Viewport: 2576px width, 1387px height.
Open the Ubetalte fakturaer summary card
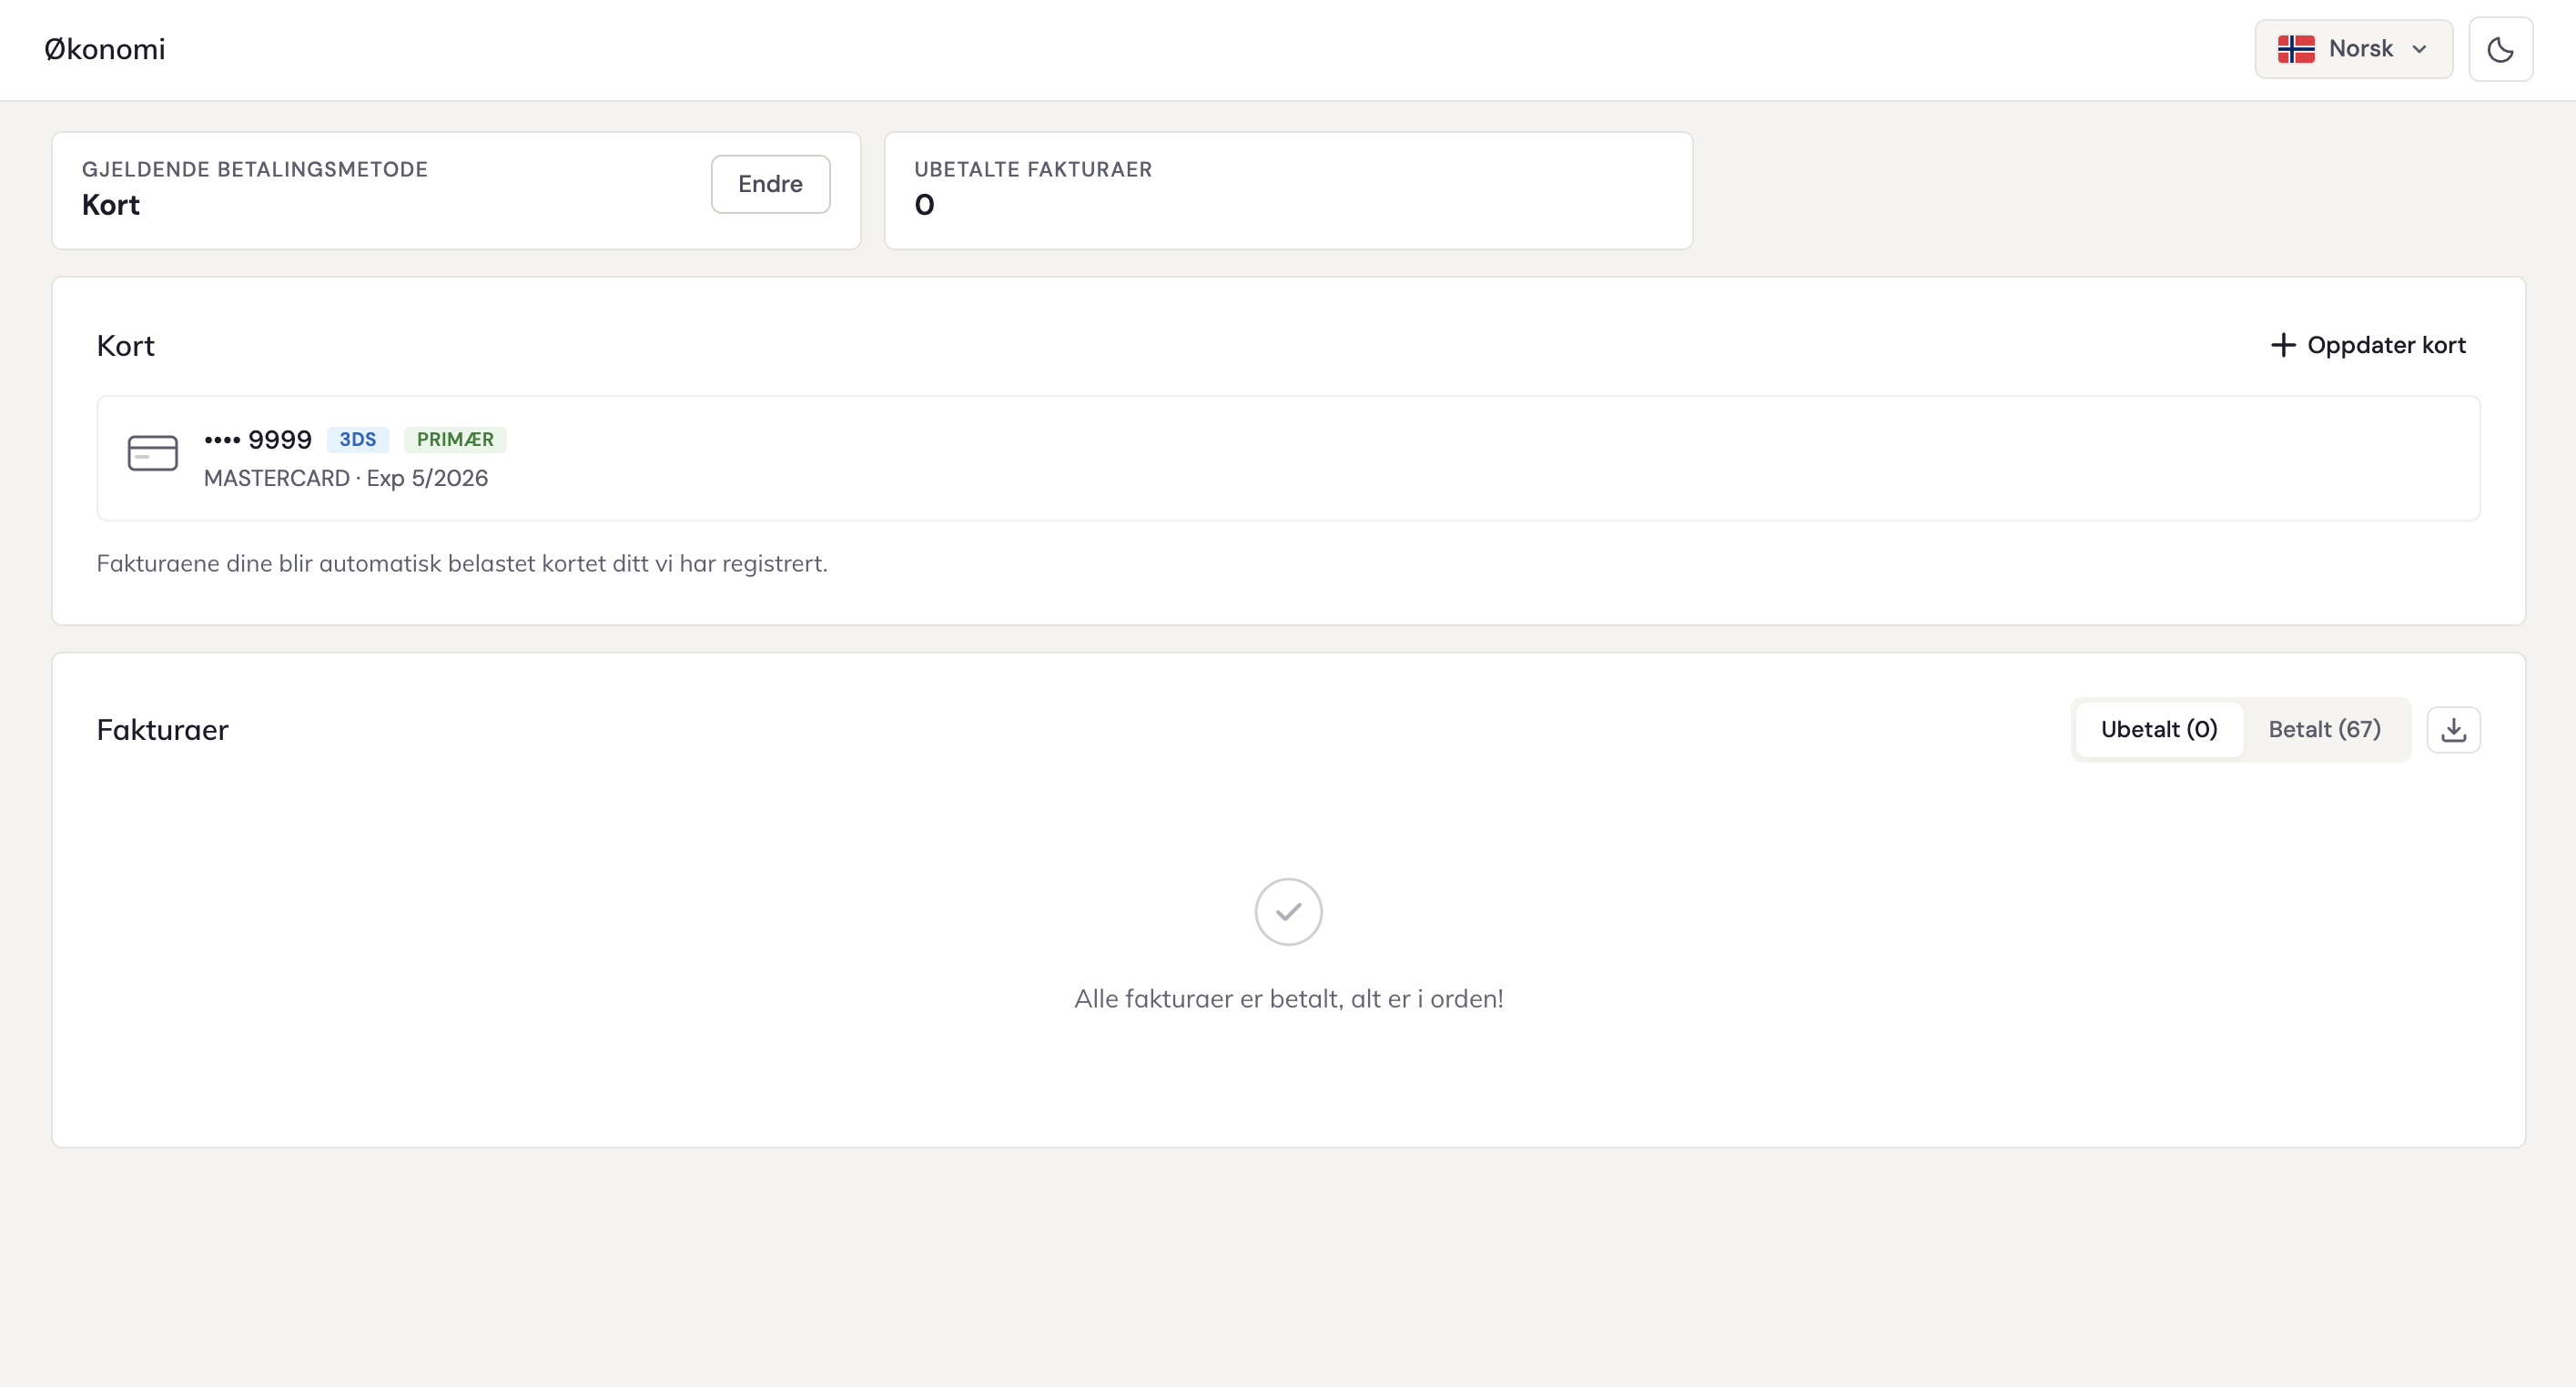(x=1287, y=190)
